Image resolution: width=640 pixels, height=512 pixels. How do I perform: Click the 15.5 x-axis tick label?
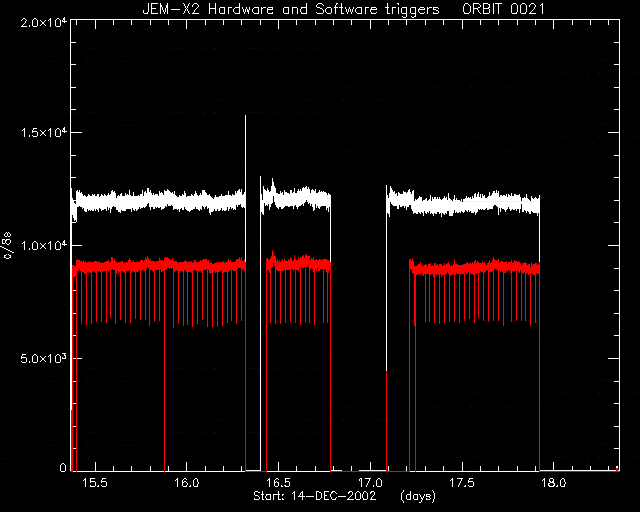95,483
